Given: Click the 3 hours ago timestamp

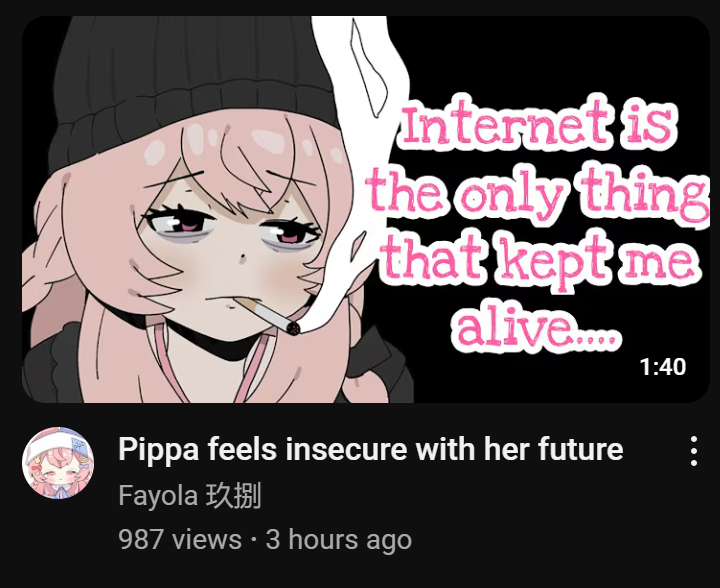Looking at the screenshot, I should pyautogui.click(x=338, y=539).
